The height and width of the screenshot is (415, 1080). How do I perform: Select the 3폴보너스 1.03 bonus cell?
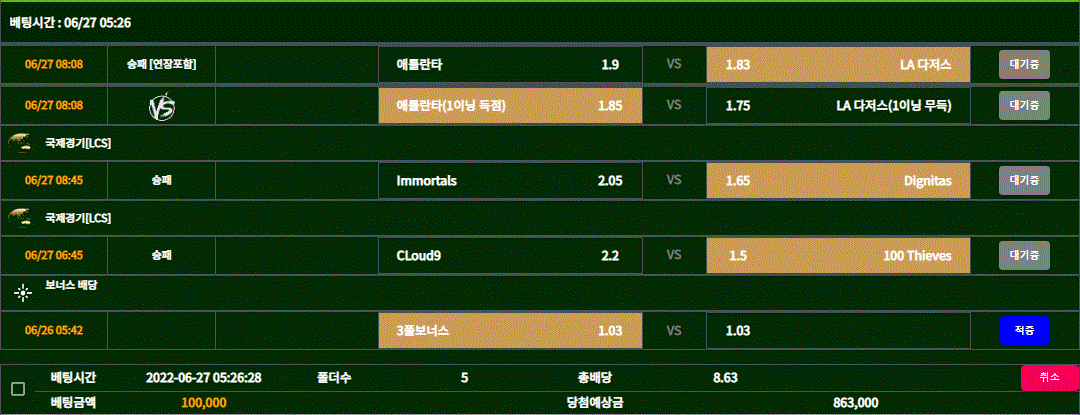click(510, 330)
